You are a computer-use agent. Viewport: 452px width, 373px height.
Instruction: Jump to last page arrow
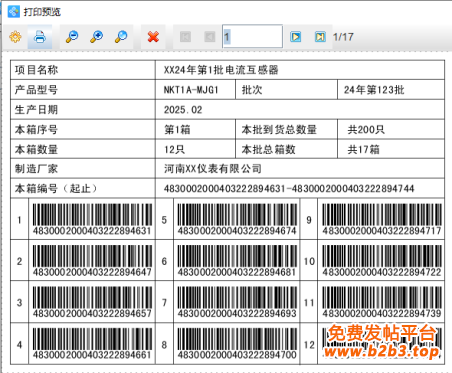[x=320, y=37]
